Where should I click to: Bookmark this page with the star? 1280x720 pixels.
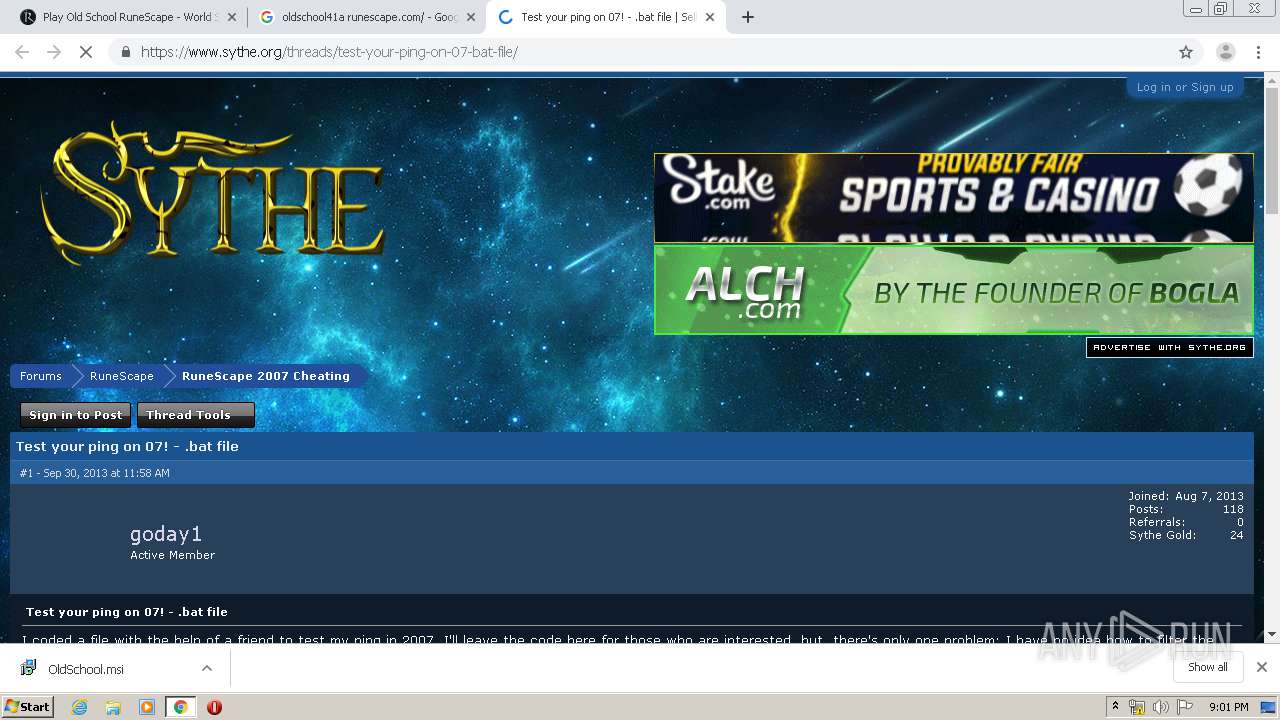(1186, 52)
